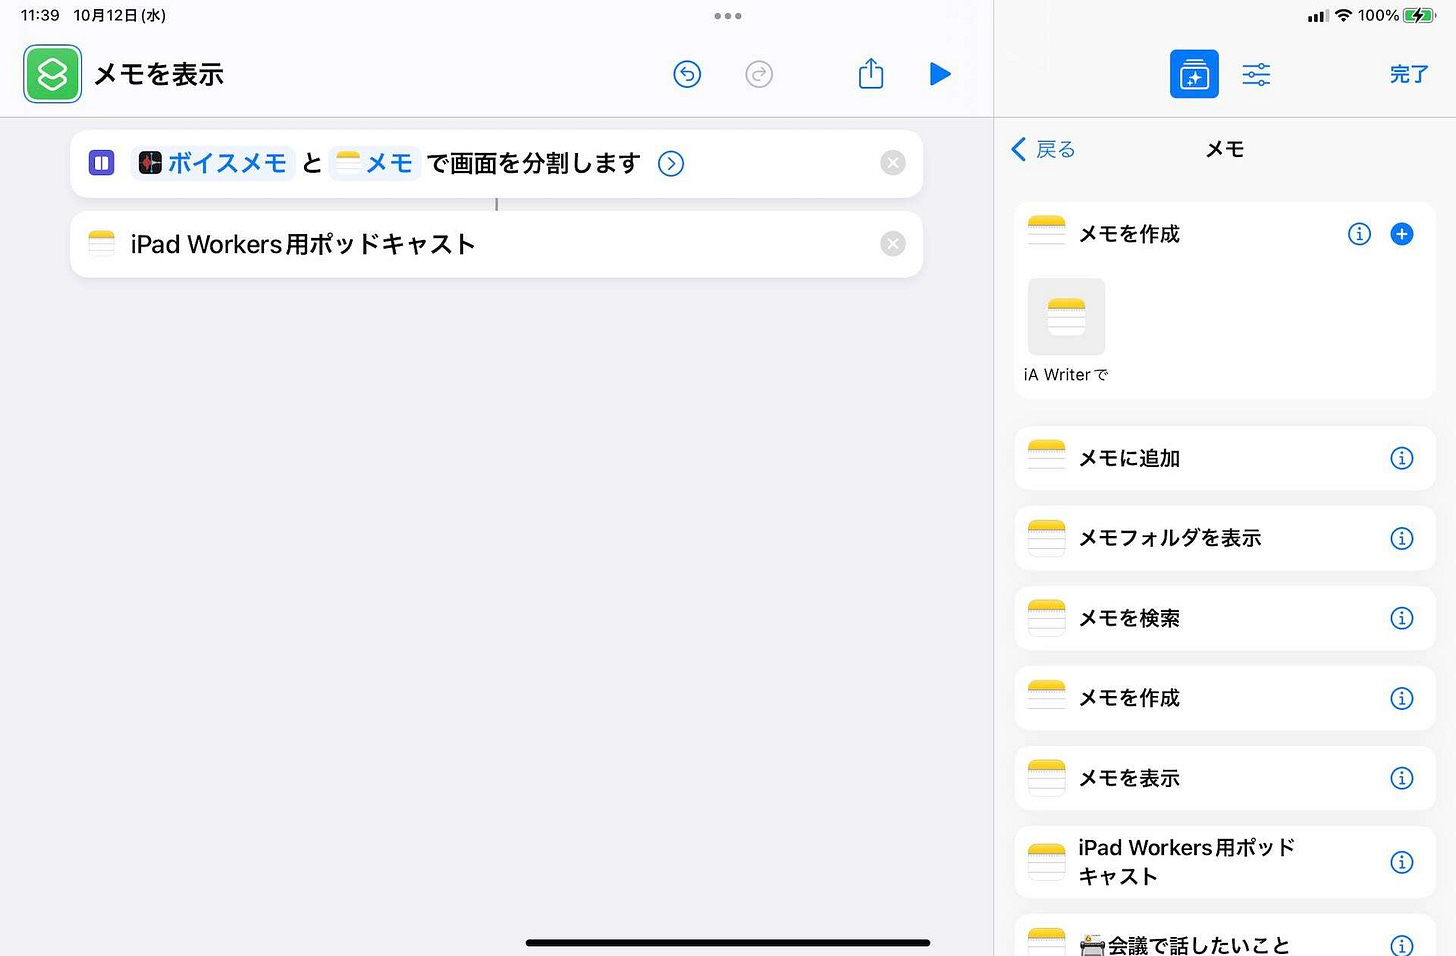Tap the 100% battery indicator
Image resolution: width=1456 pixels, height=956 pixels.
pyautogui.click(x=1397, y=16)
